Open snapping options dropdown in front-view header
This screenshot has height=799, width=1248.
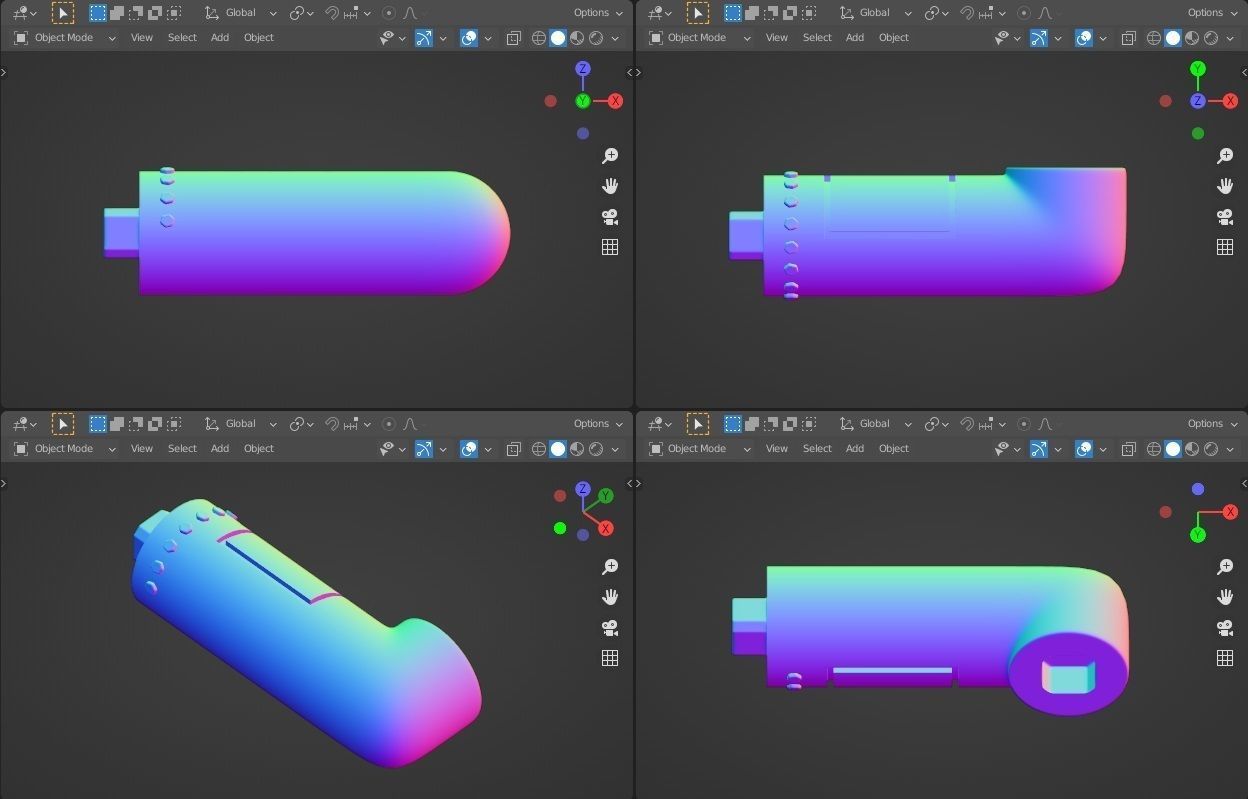(x=356, y=13)
